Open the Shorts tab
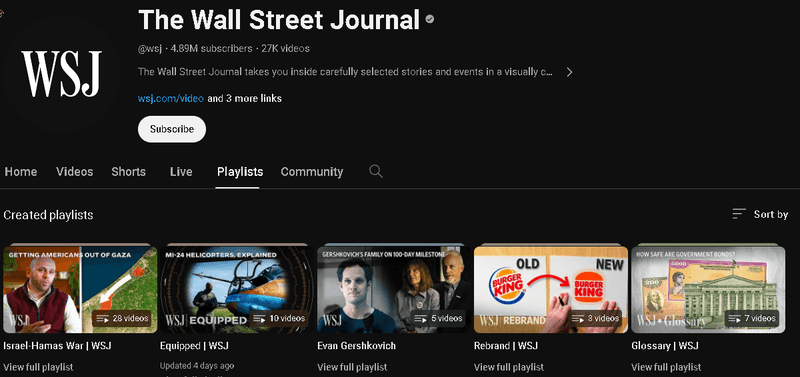This screenshot has width=800, height=377. pyautogui.click(x=129, y=172)
